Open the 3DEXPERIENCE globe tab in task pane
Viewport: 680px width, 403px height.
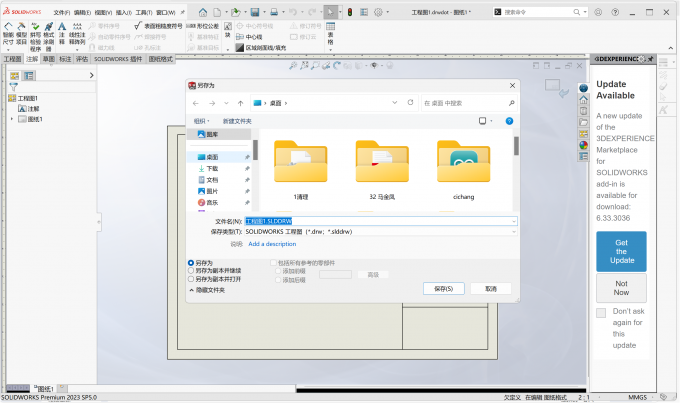583,88
